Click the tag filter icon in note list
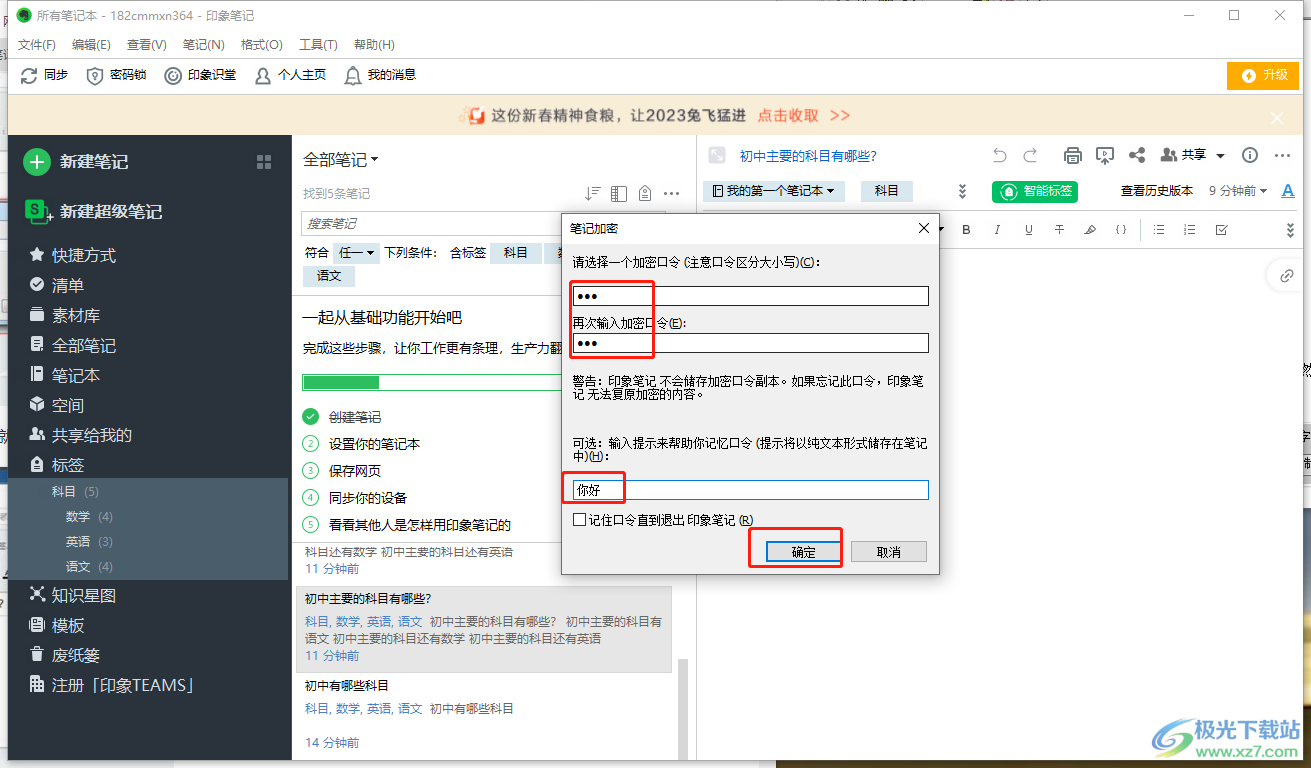The image size is (1311, 768). click(645, 193)
